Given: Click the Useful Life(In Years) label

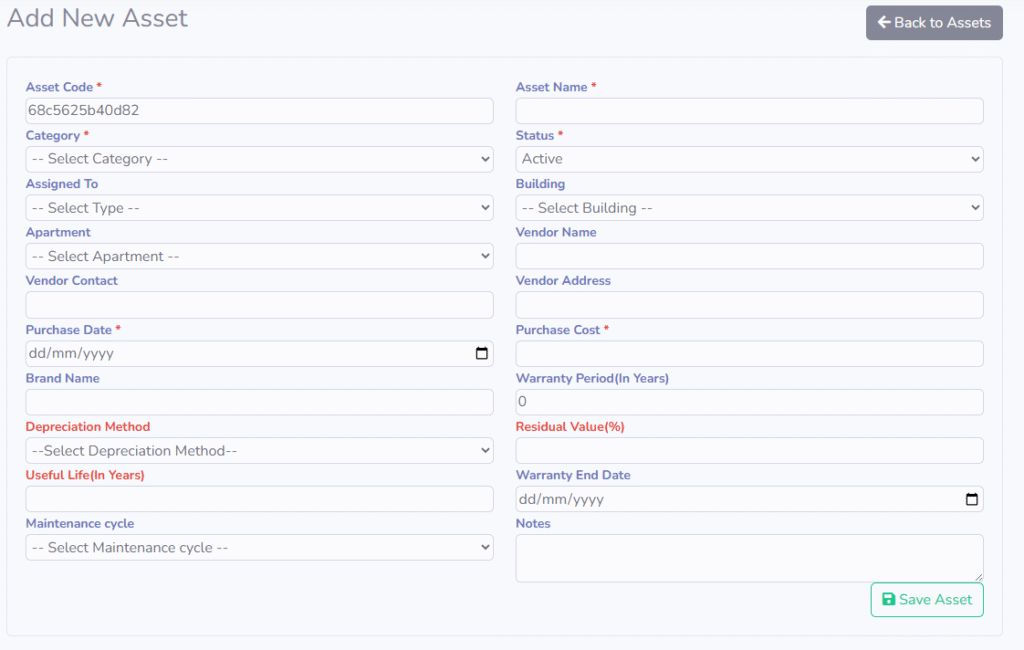Looking at the screenshot, I should 85,475.
